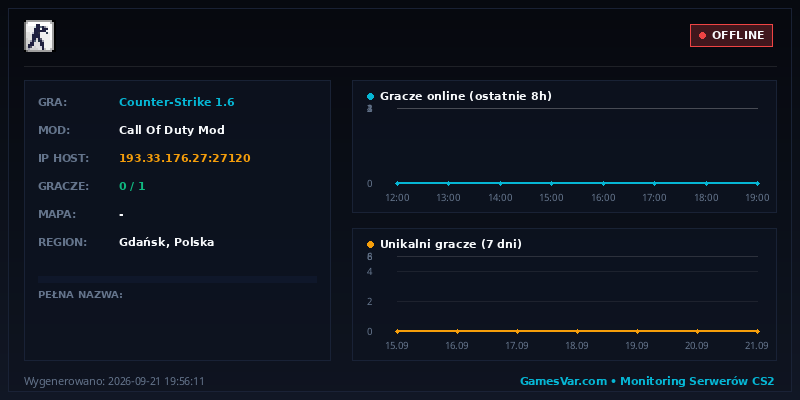Screen dimensions: 800x400
Task: Click the GRA label
Action: (x=53, y=102)
